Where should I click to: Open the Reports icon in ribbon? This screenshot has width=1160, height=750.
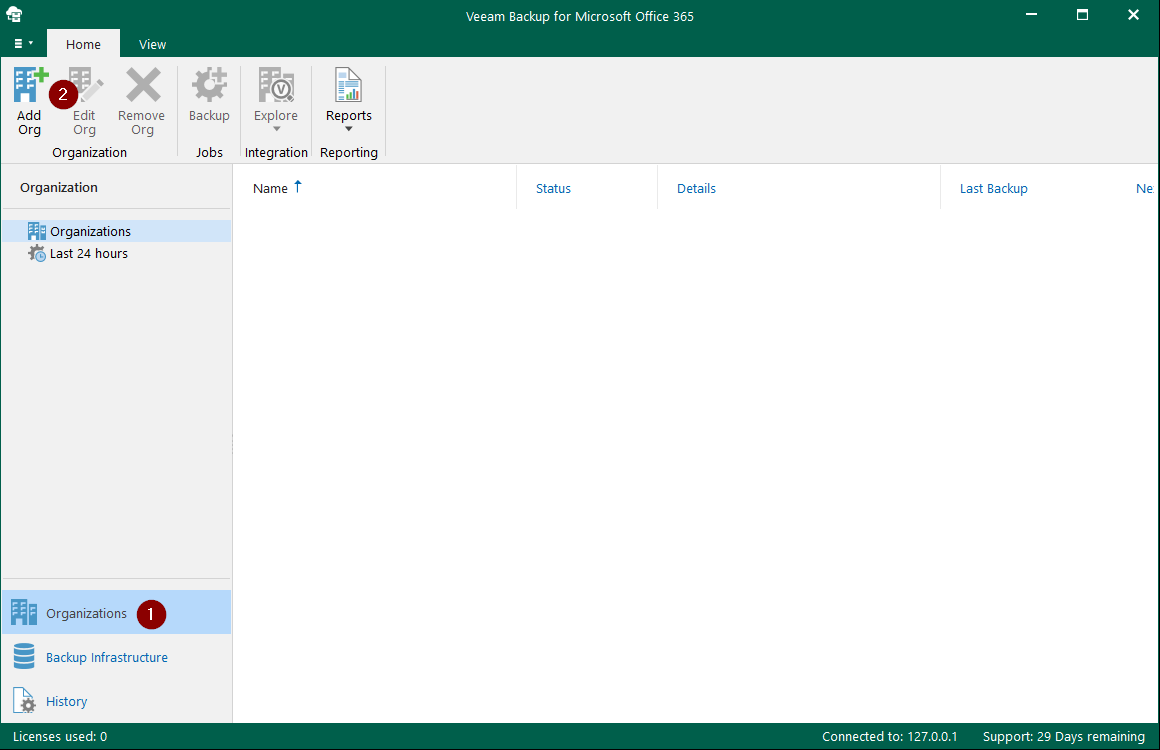[348, 85]
